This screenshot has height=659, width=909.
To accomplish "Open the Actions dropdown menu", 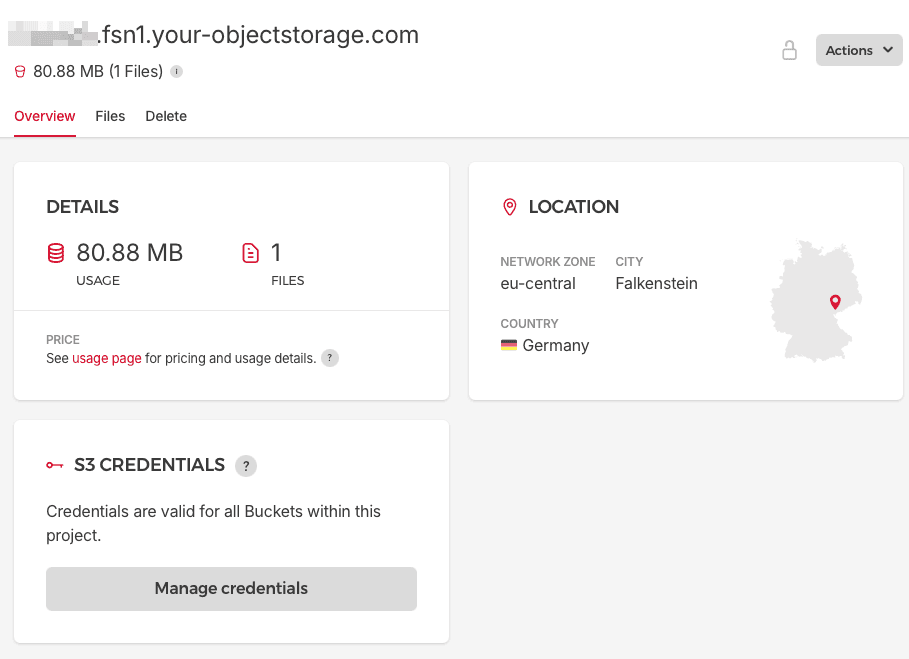I will tap(859, 50).
